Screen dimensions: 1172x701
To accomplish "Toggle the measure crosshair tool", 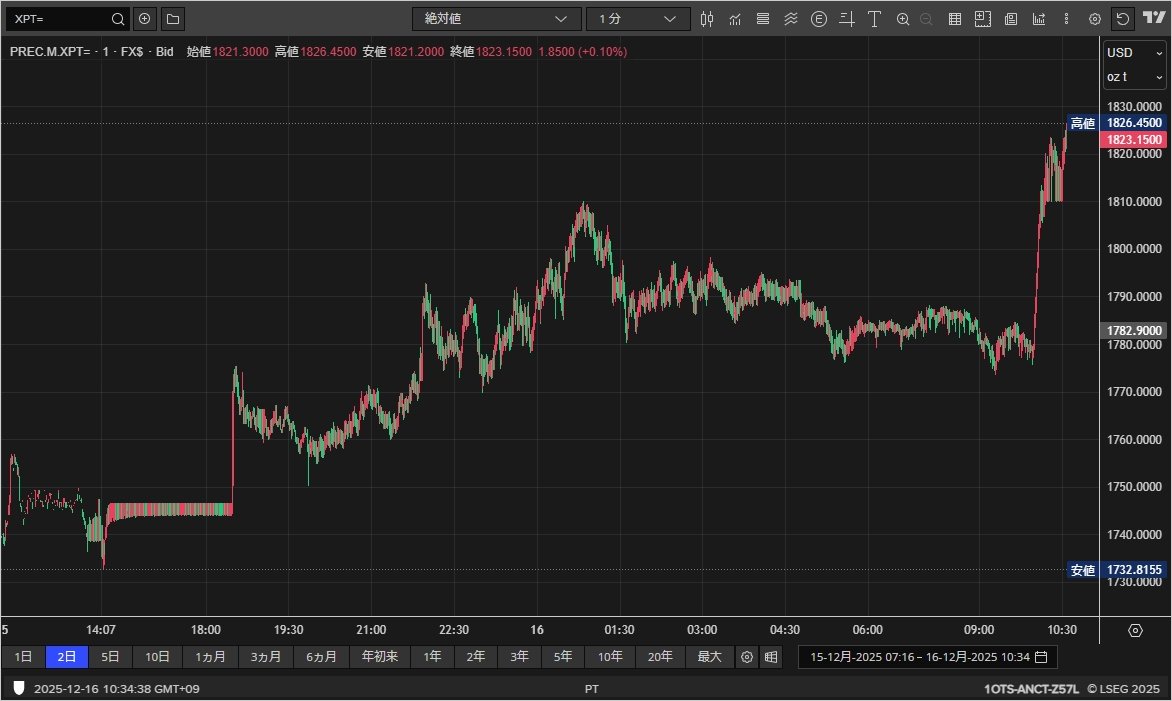I will point(847,18).
